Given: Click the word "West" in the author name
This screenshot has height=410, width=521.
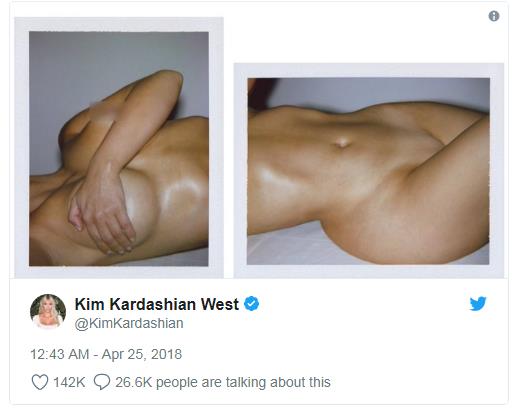Looking at the screenshot, I should pyautogui.click(x=220, y=304).
